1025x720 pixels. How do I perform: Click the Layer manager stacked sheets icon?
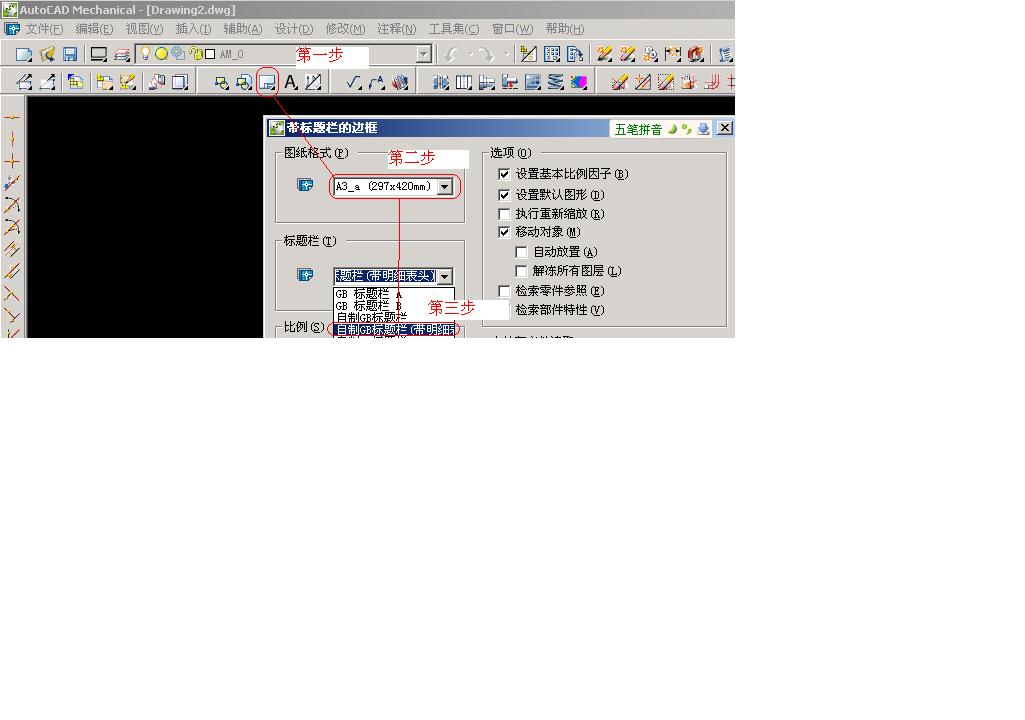122,55
